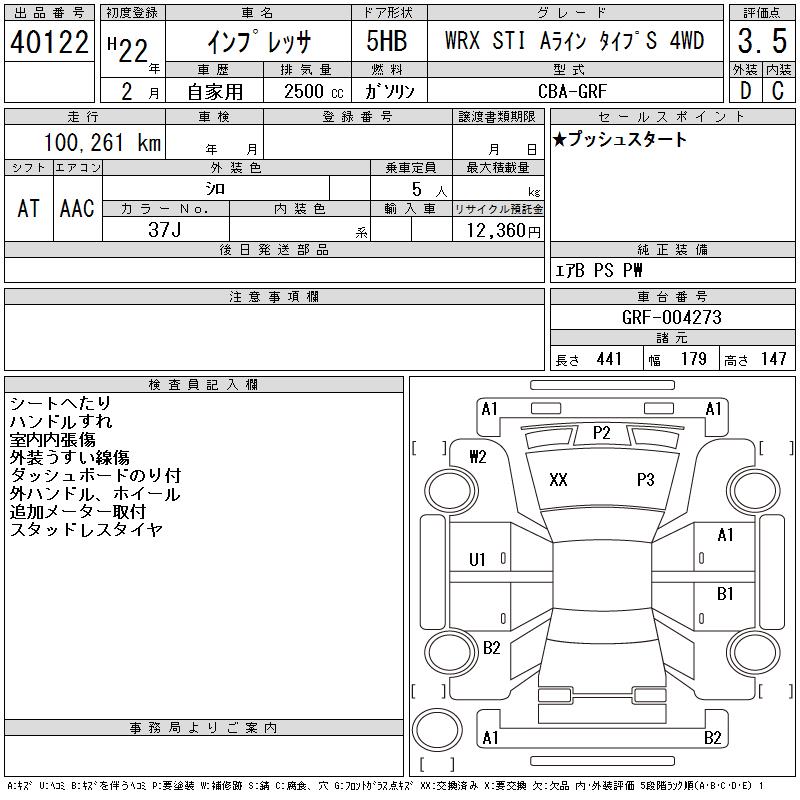Click the lot number 40122
Viewport: 800px width, 800px height.
click(49, 42)
